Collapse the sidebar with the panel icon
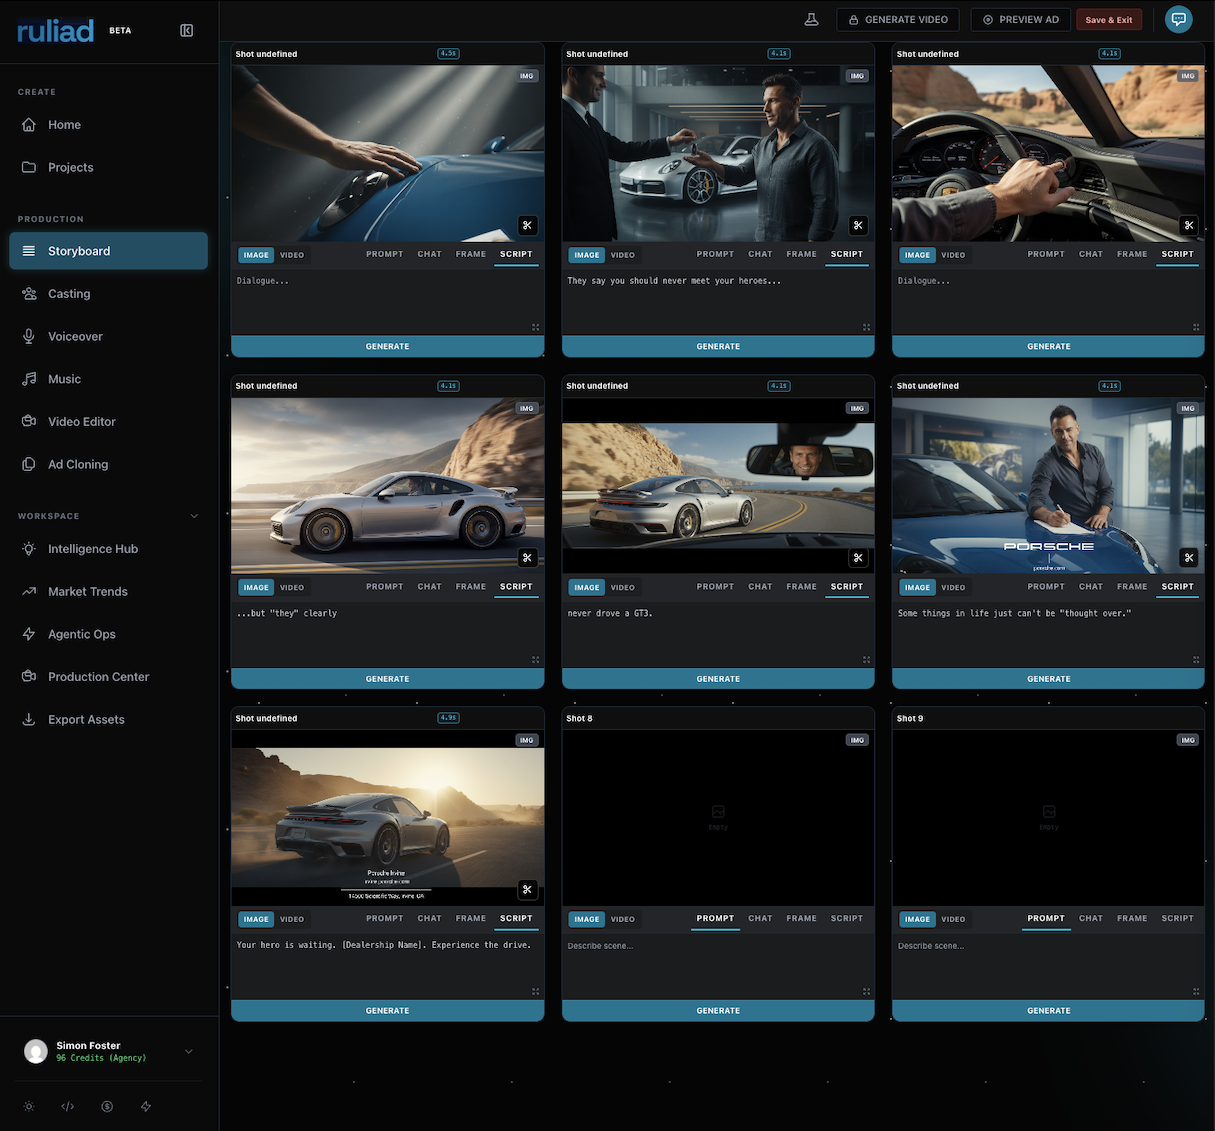The width and height of the screenshot is (1215, 1131). (186, 30)
